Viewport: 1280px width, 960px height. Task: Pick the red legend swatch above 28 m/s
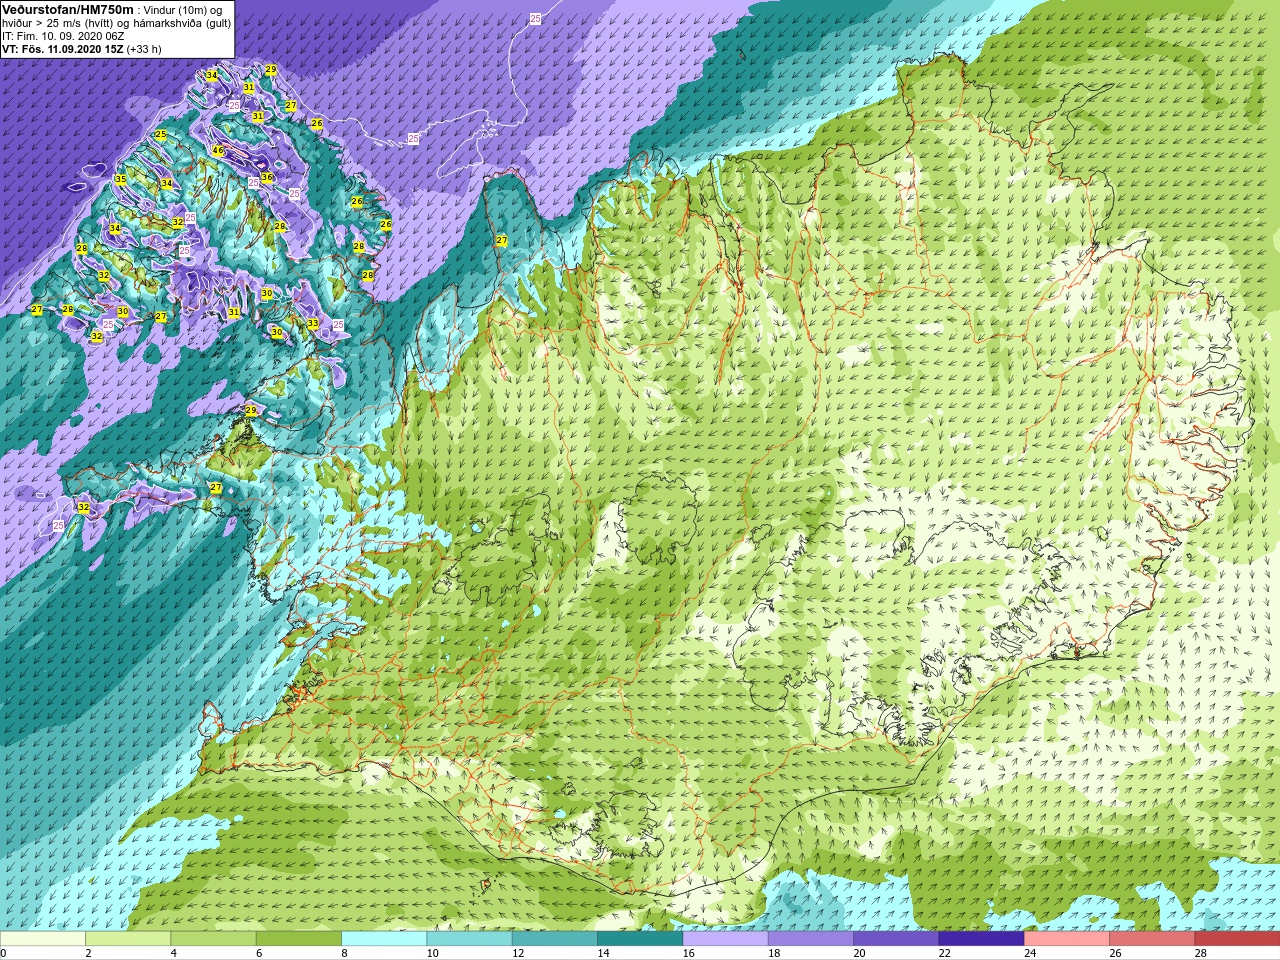[x=1237, y=939]
